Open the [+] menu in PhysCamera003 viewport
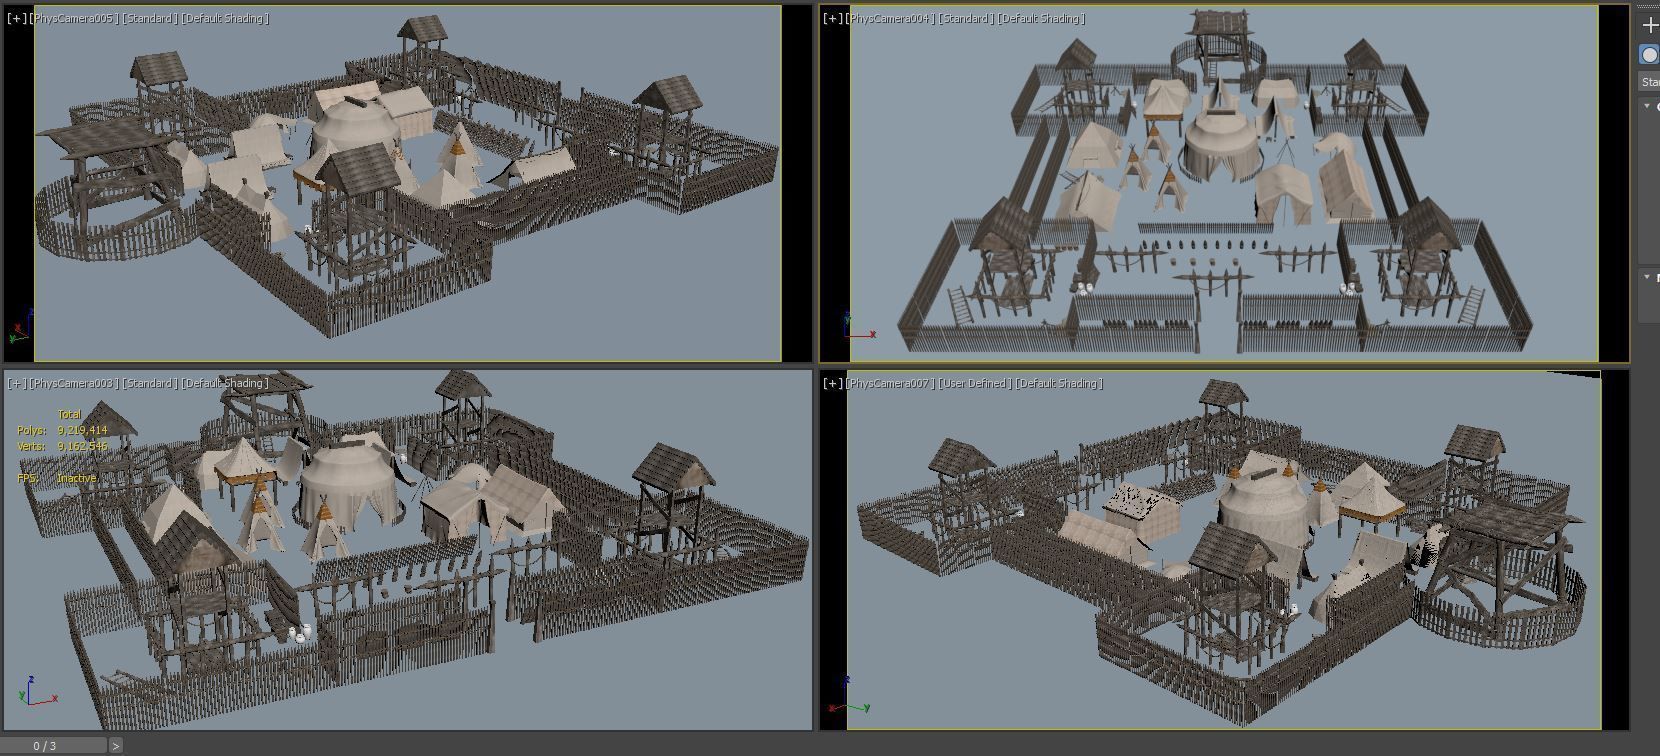Screen dimensions: 1660x756 click(17, 383)
